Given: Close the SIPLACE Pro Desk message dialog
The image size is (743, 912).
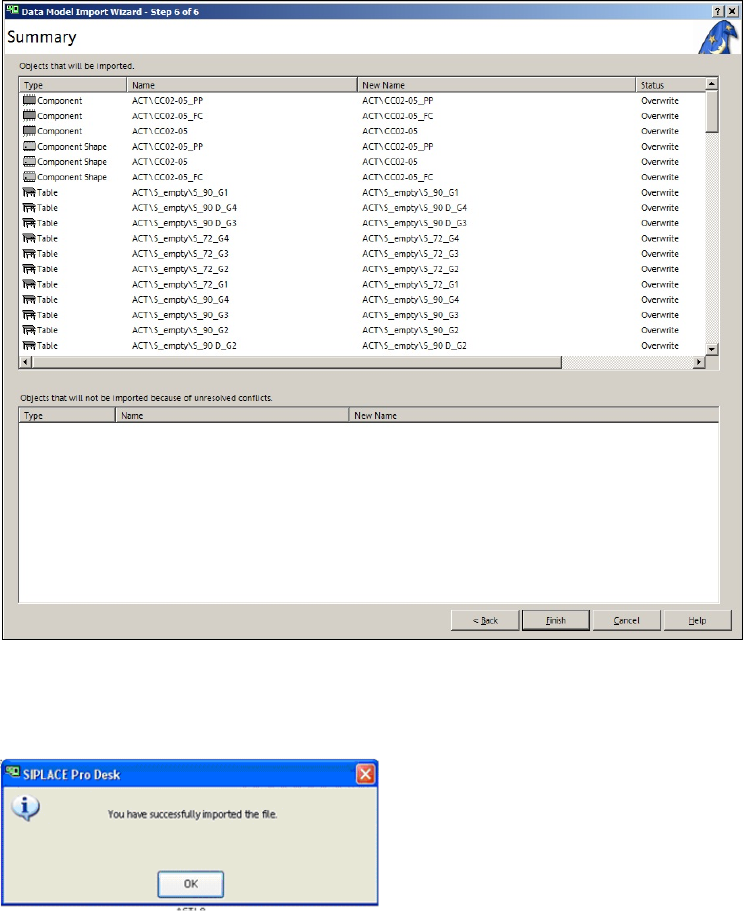Looking at the screenshot, I should pyautogui.click(x=365, y=774).
